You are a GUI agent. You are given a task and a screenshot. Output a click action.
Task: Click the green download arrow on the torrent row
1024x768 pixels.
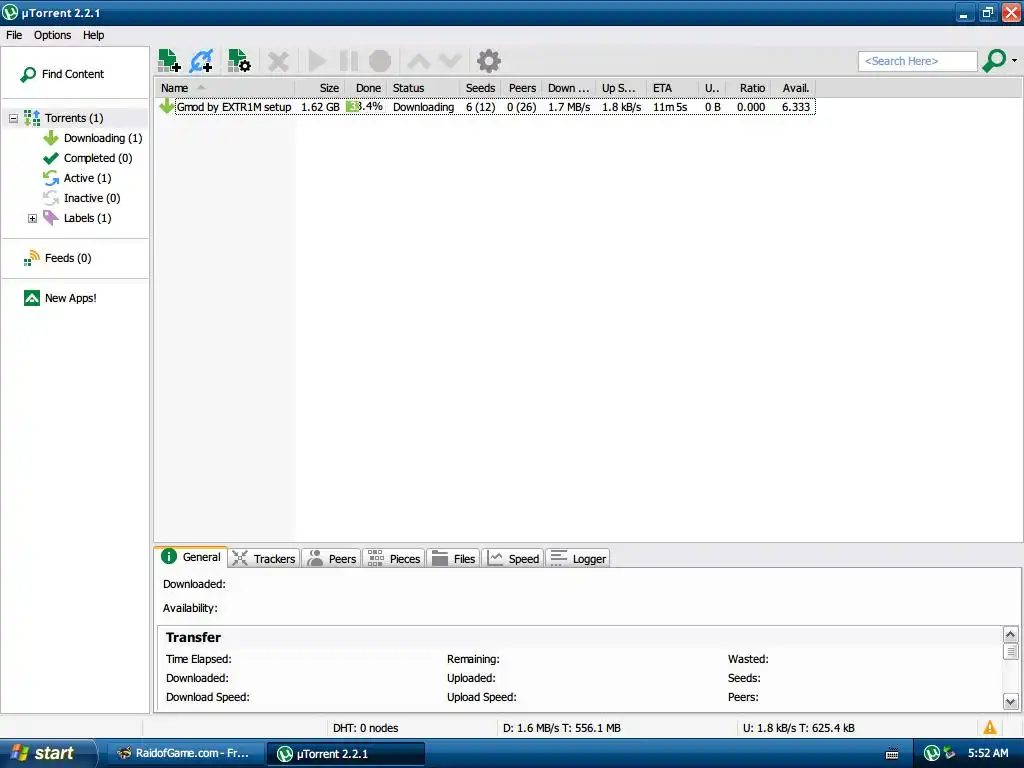[x=167, y=106]
